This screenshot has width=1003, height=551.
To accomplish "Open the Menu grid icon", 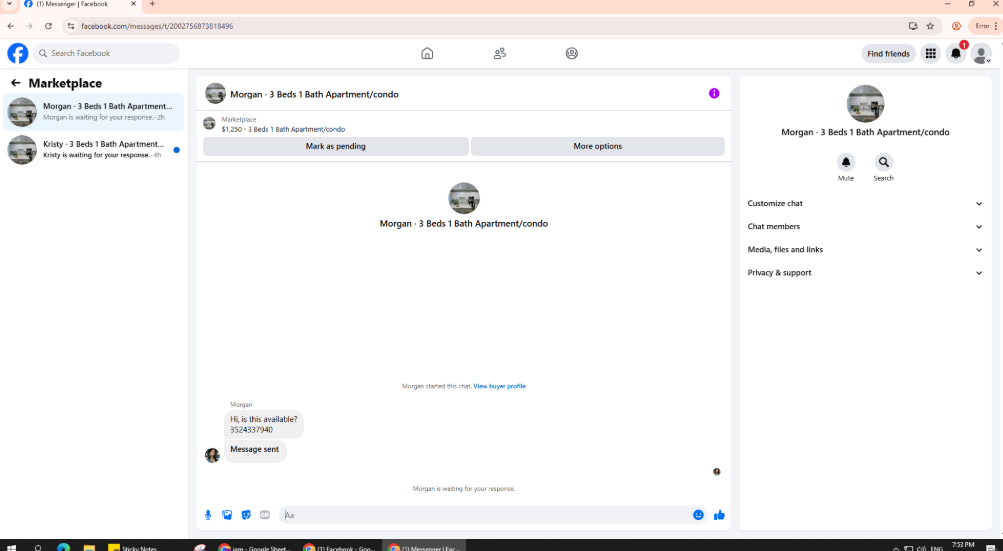I will (x=931, y=54).
